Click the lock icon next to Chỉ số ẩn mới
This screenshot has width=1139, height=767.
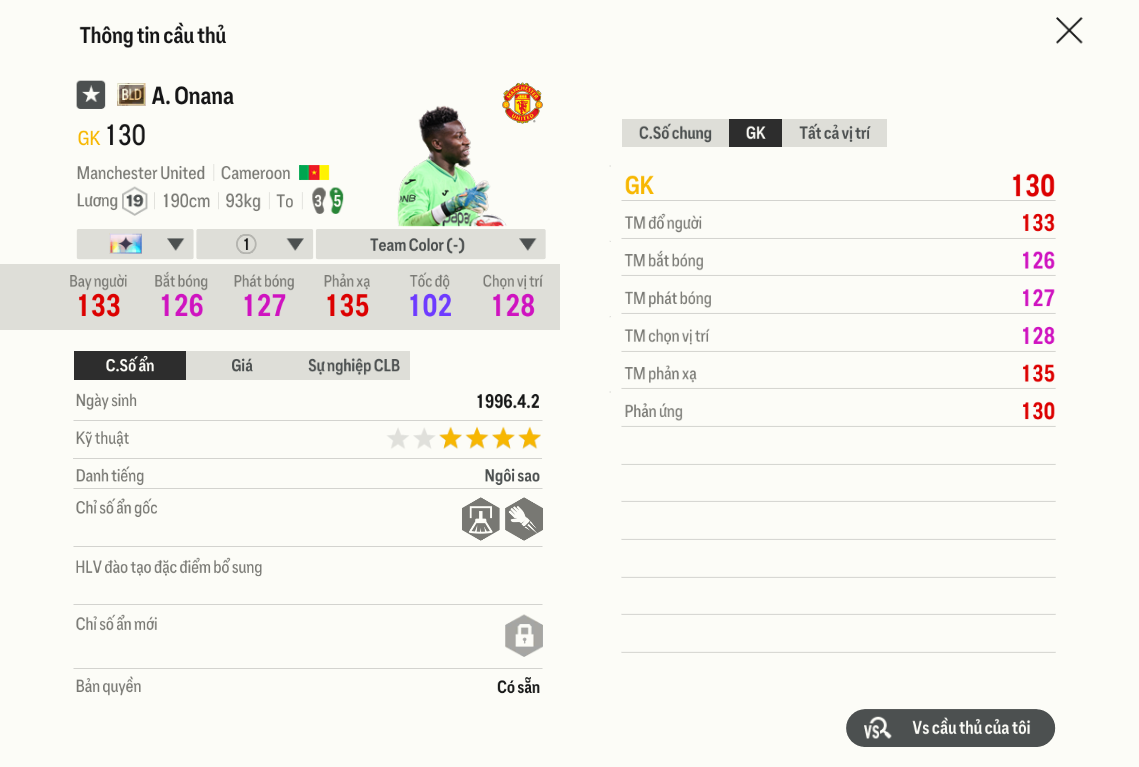pyautogui.click(x=523, y=636)
